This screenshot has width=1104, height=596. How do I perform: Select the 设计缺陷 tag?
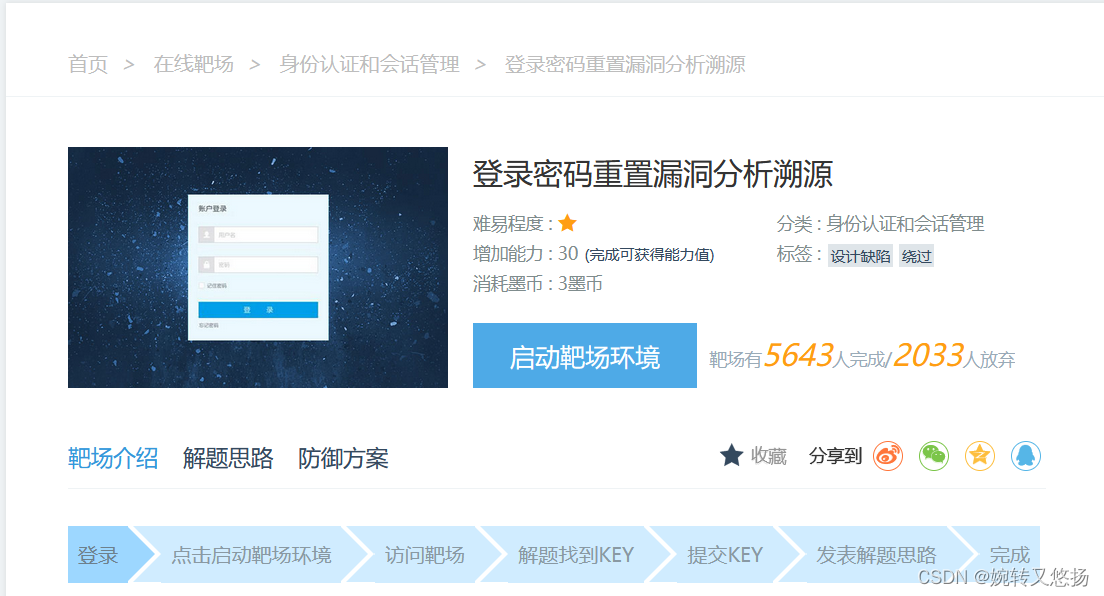(860, 256)
